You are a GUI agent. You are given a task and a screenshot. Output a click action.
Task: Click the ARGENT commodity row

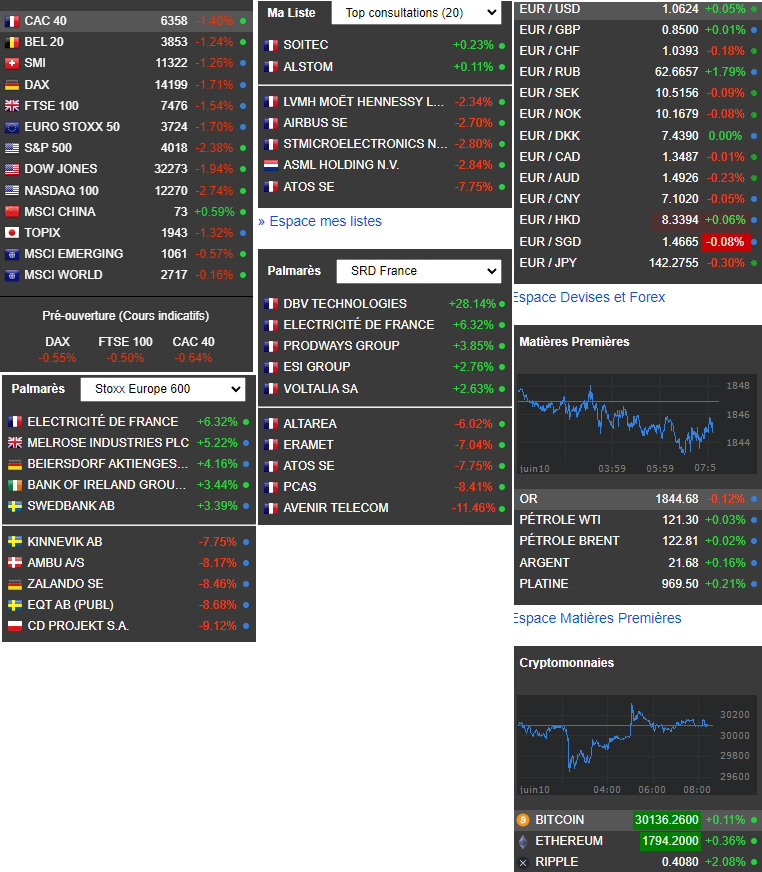click(x=638, y=563)
